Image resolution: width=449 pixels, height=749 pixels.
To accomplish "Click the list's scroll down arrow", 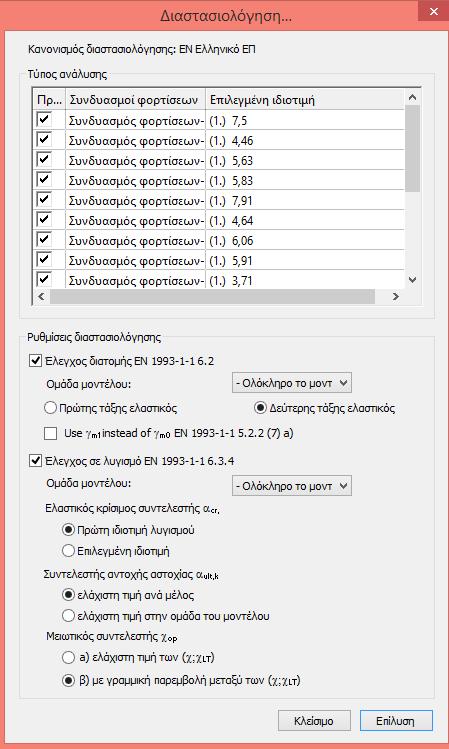I will 413,279.
